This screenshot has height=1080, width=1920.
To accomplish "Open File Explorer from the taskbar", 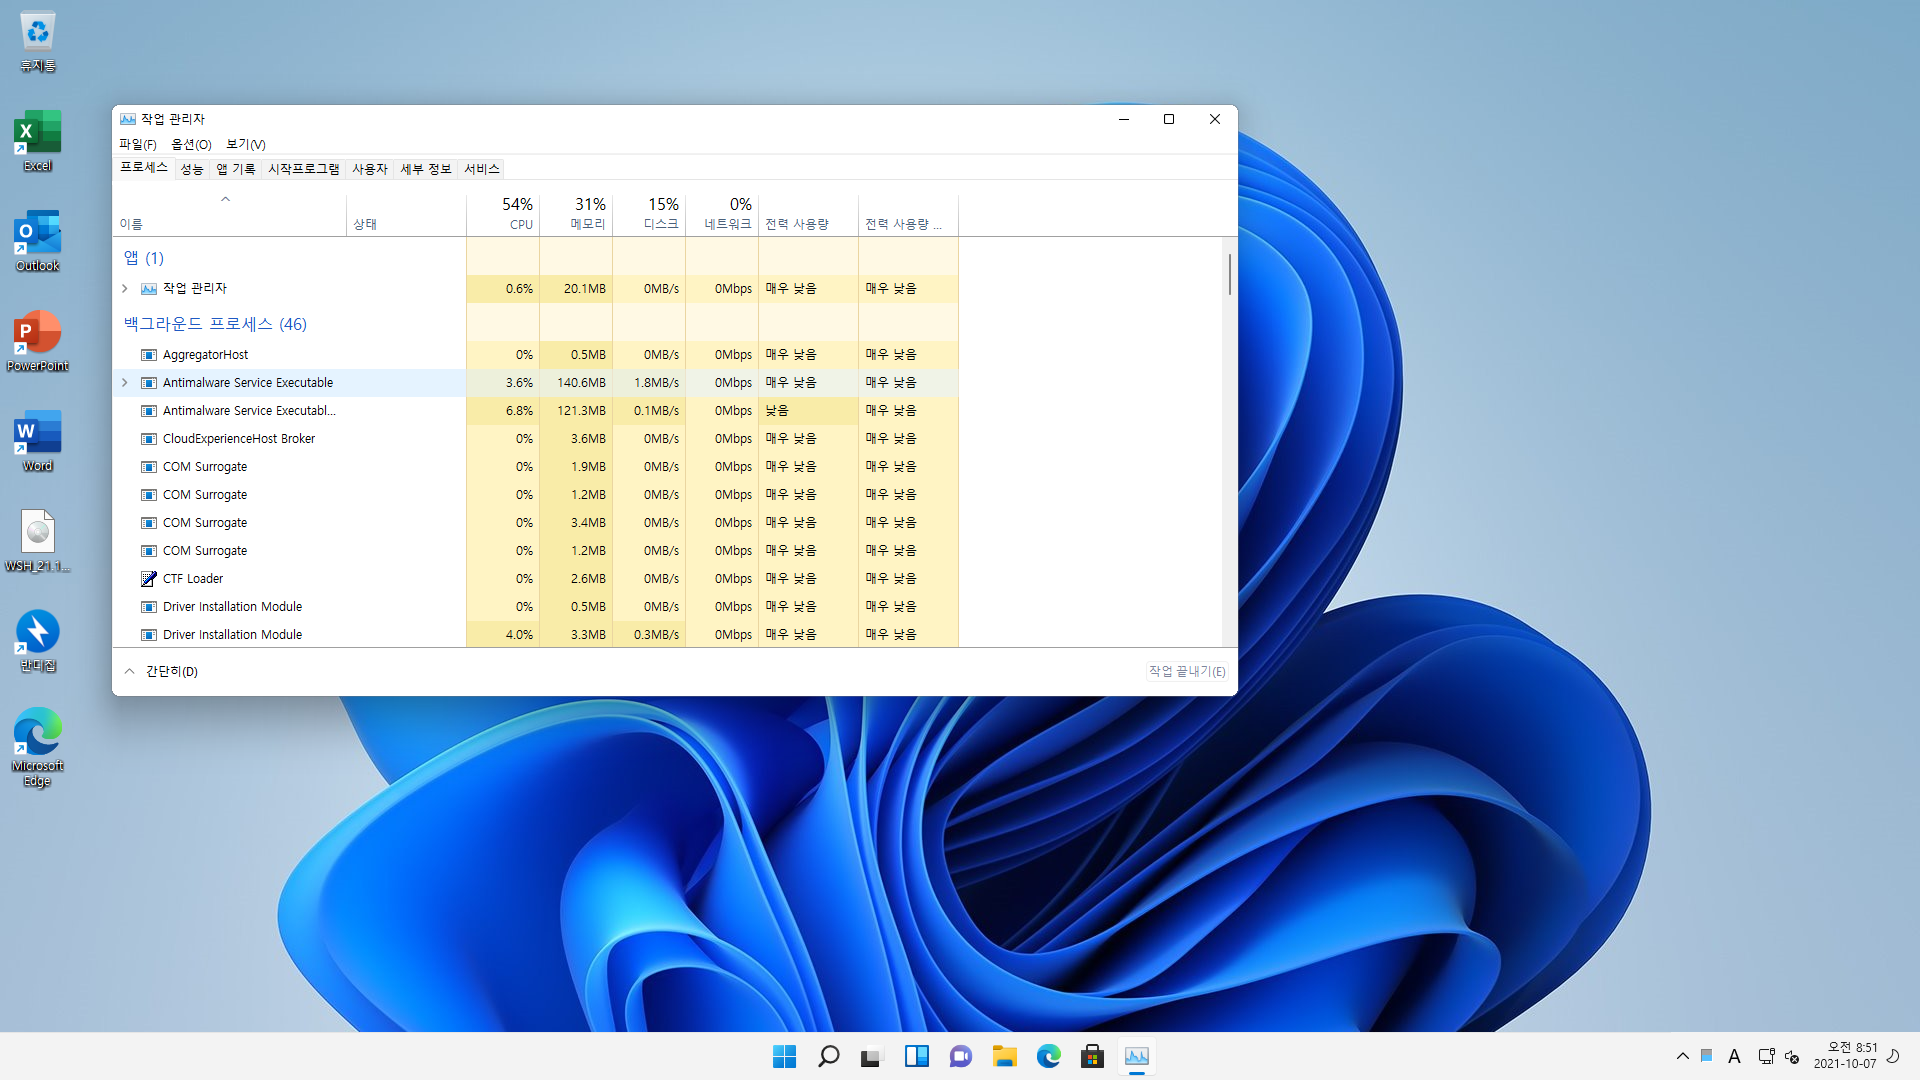I will click(x=1005, y=1056).
